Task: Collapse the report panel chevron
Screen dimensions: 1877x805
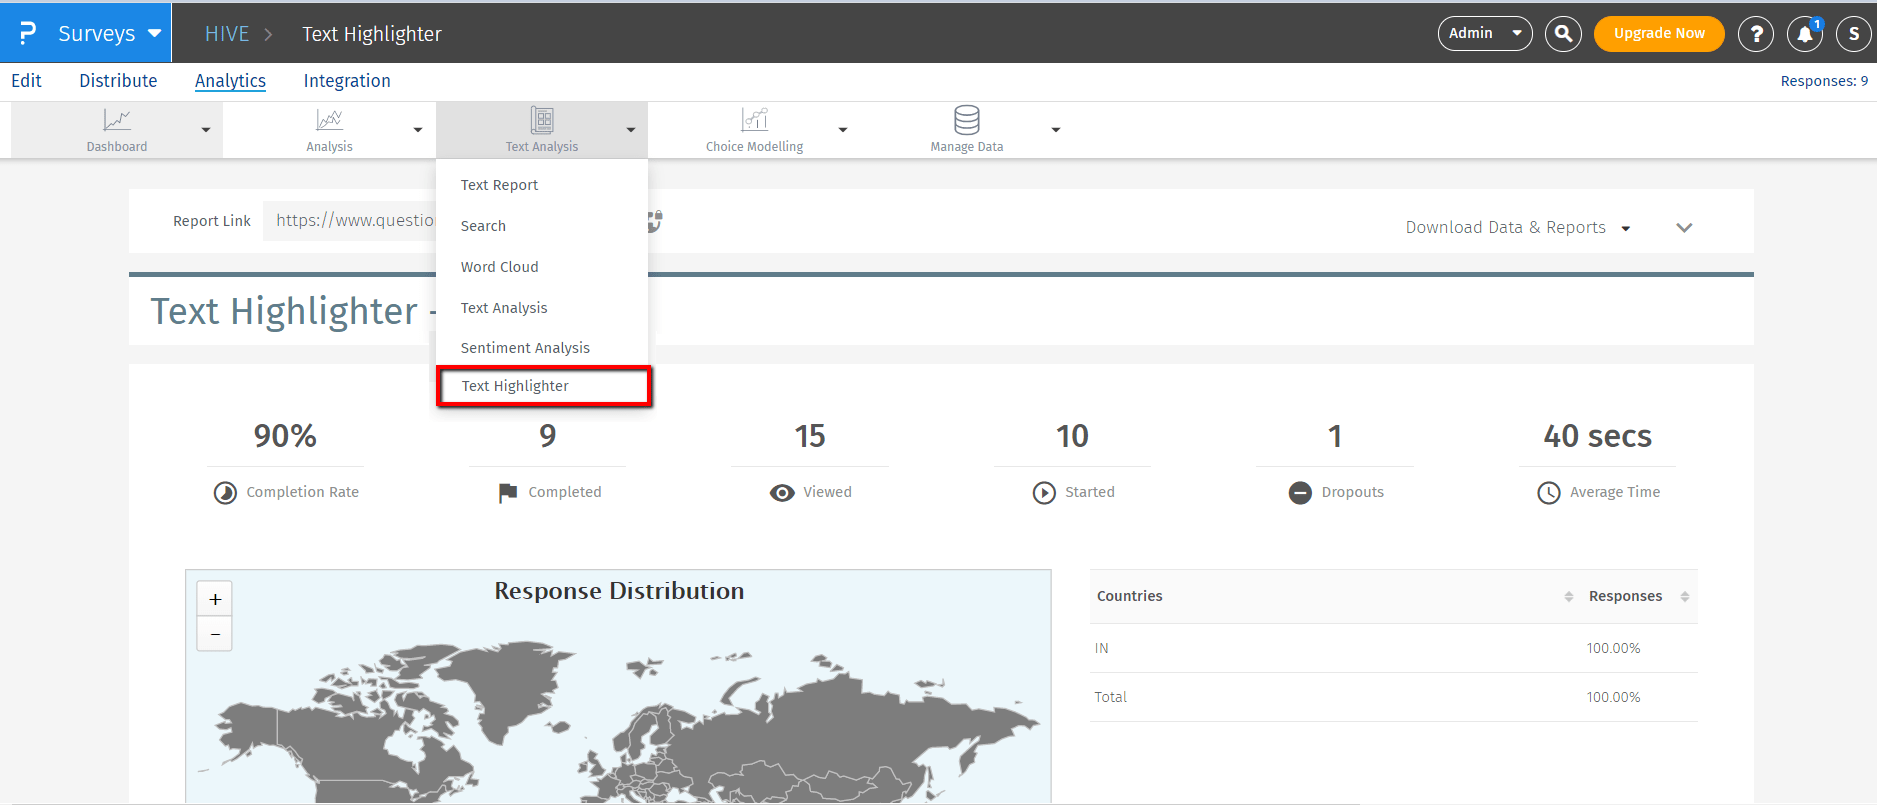Action: click(1684, 228)
